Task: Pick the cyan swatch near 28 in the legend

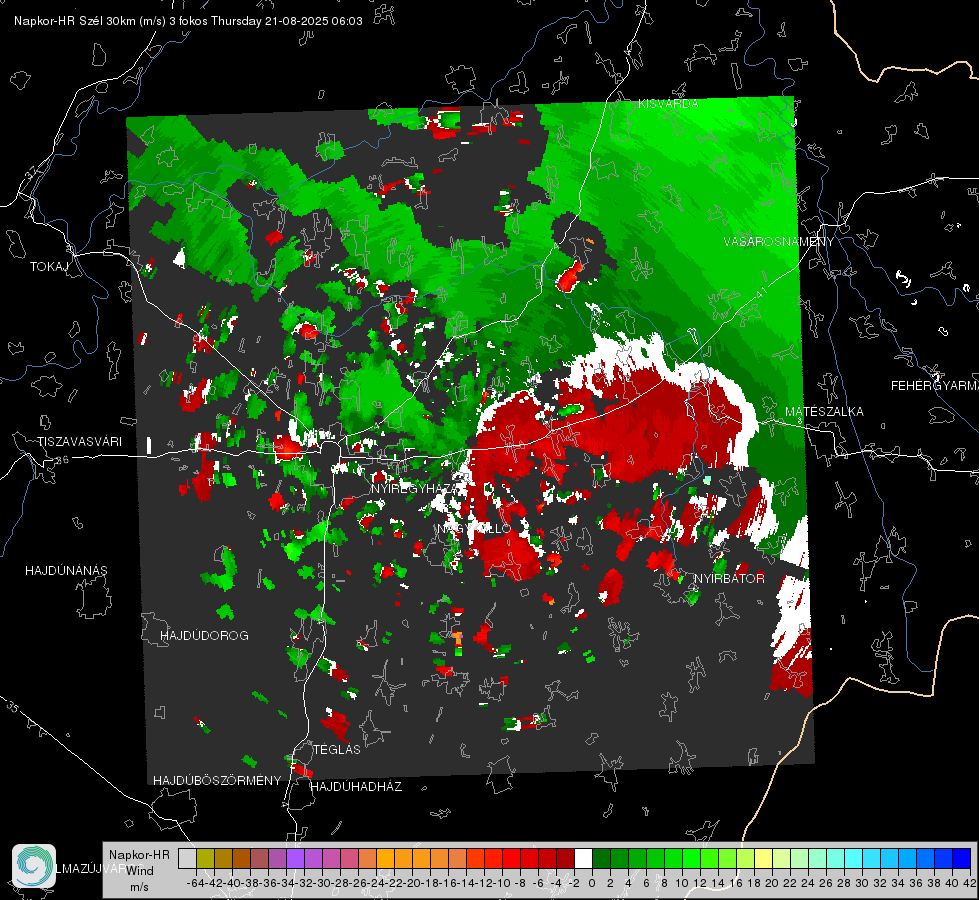Action: [x=854, y=858]
